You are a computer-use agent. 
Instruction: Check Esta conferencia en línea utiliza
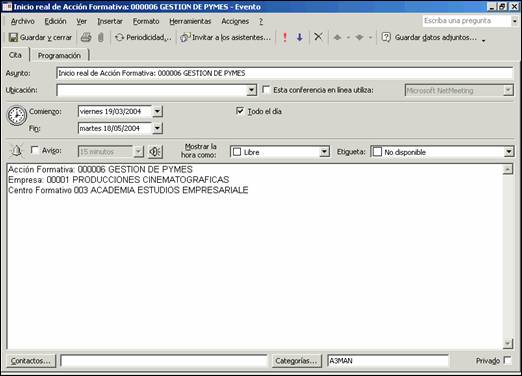pyautogui.click(x=266, y=90)
